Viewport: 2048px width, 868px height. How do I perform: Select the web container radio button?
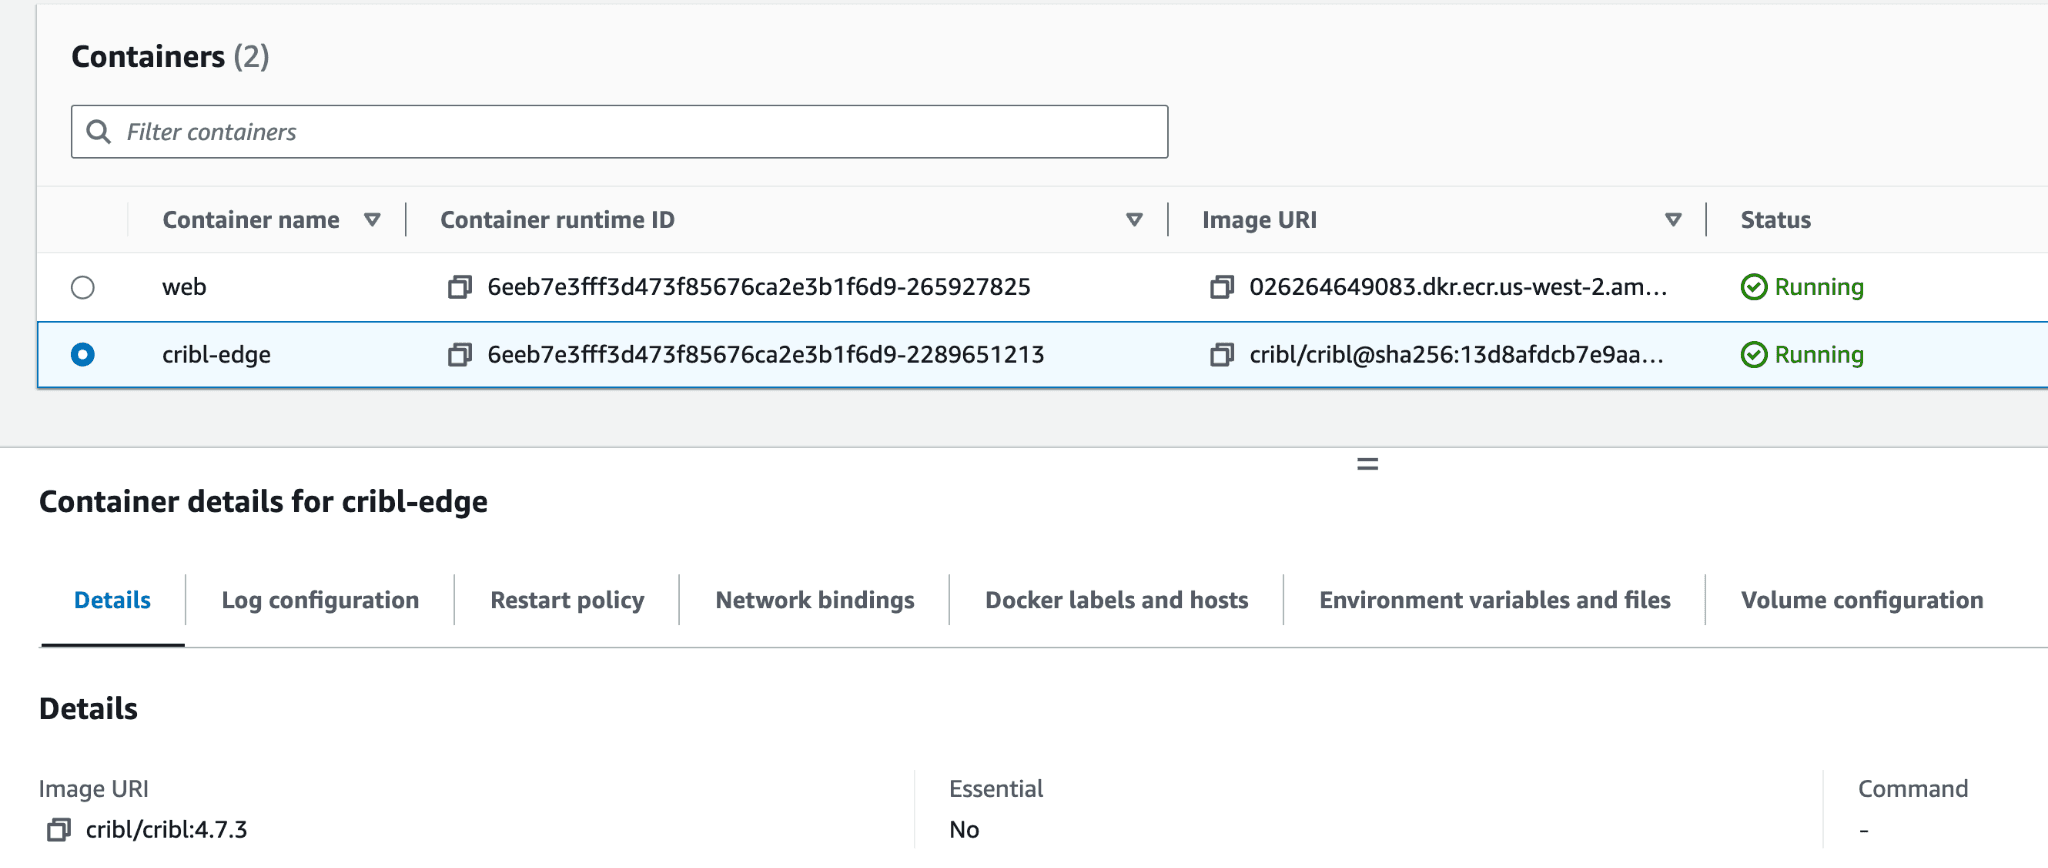83,288
